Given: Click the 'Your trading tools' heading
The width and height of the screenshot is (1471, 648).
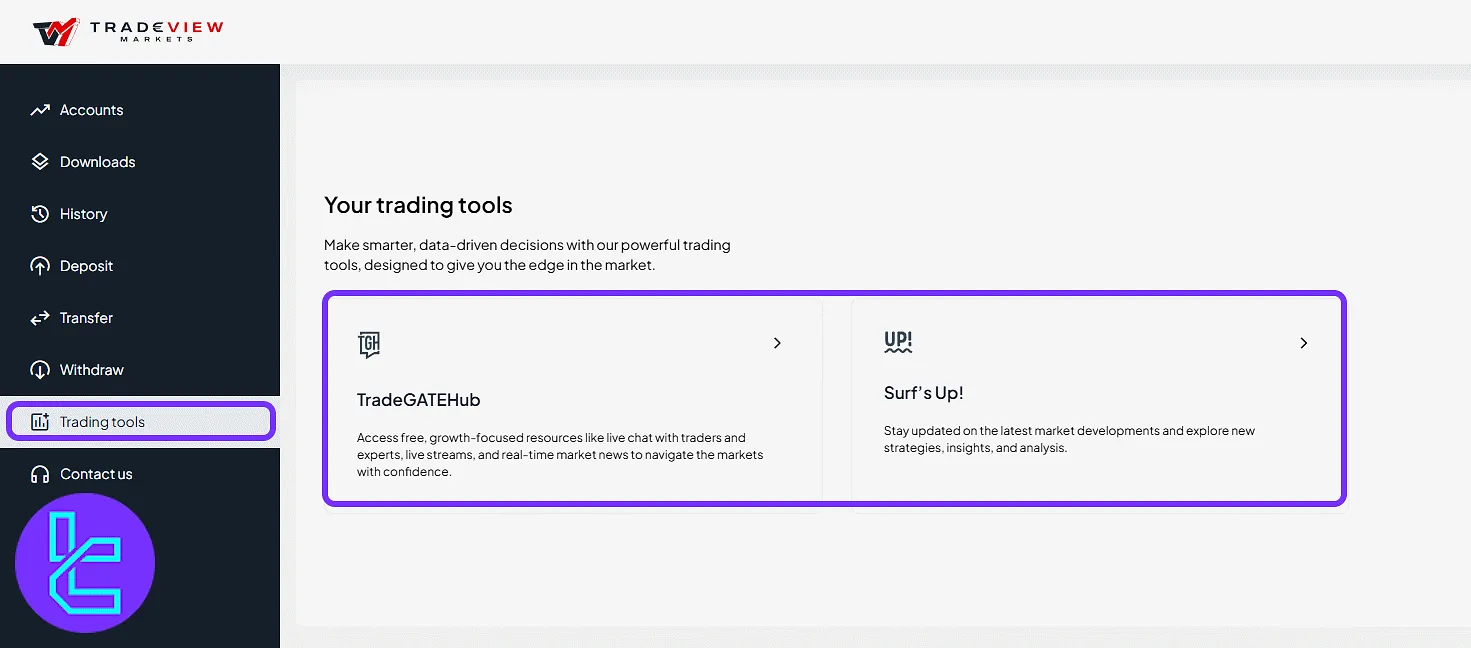Looking at the screenshot, I should (x=418, y=205).
